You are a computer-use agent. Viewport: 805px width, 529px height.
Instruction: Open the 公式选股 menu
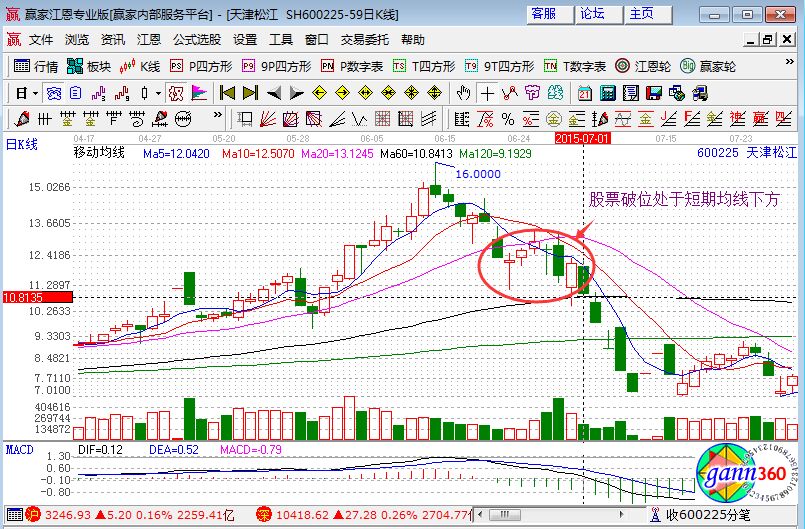click(197, 40)
